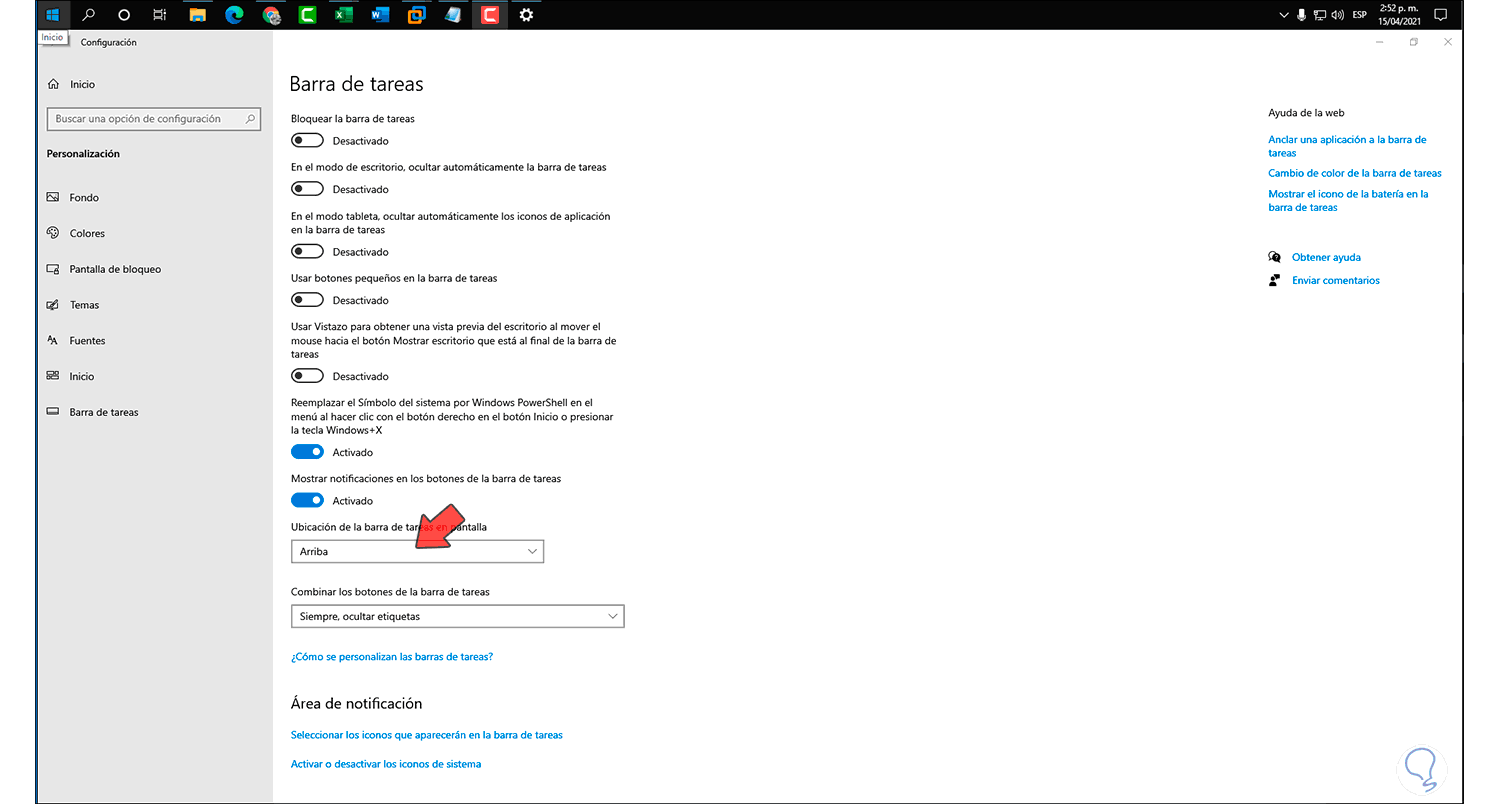
Task: Open the Windows Start button
Action: tap(52, 15)
